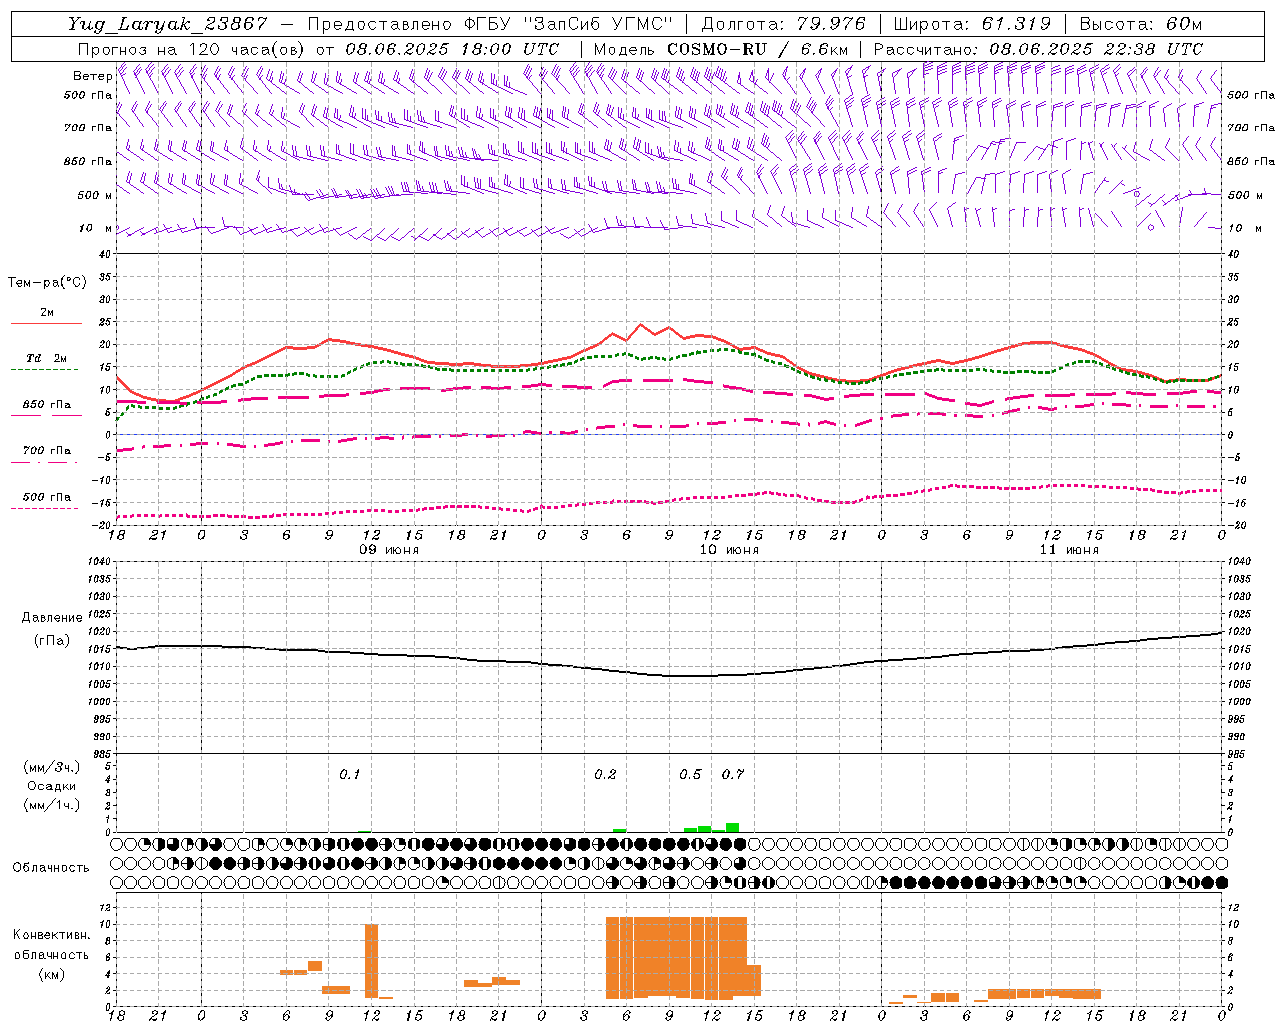The width and height of the screenshot is (1280, 1024).
Task: Click the (мм/3ч.) precipitation unit label
Action: [51, 768]
